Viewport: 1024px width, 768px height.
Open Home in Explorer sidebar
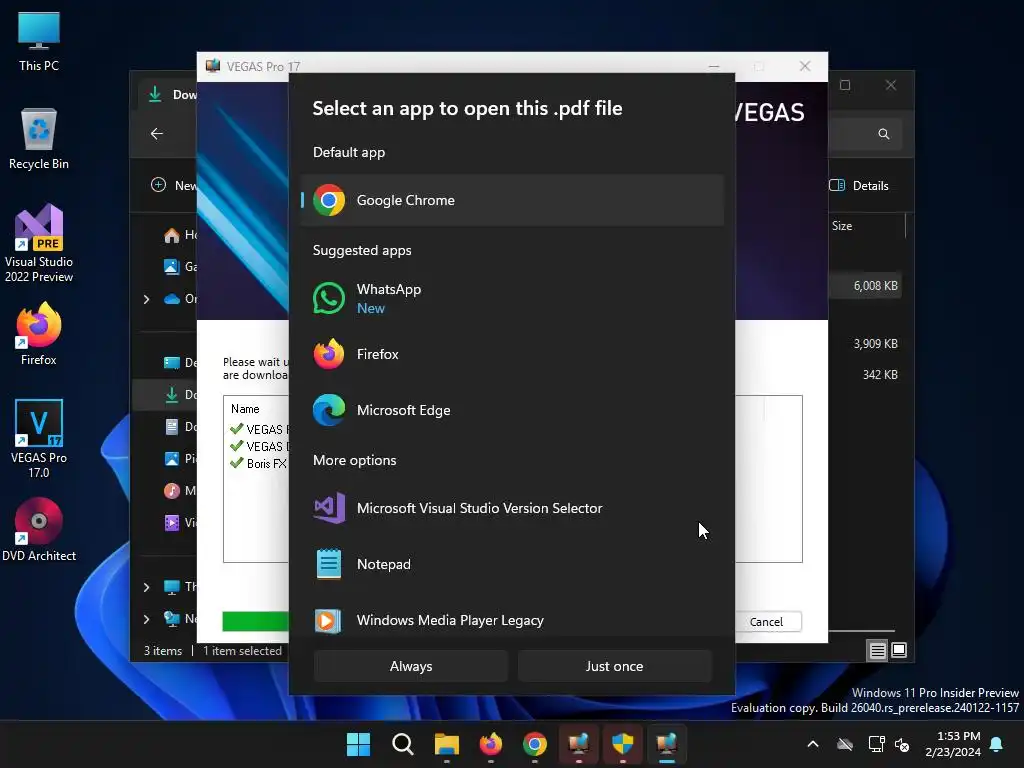coord(179,235)
